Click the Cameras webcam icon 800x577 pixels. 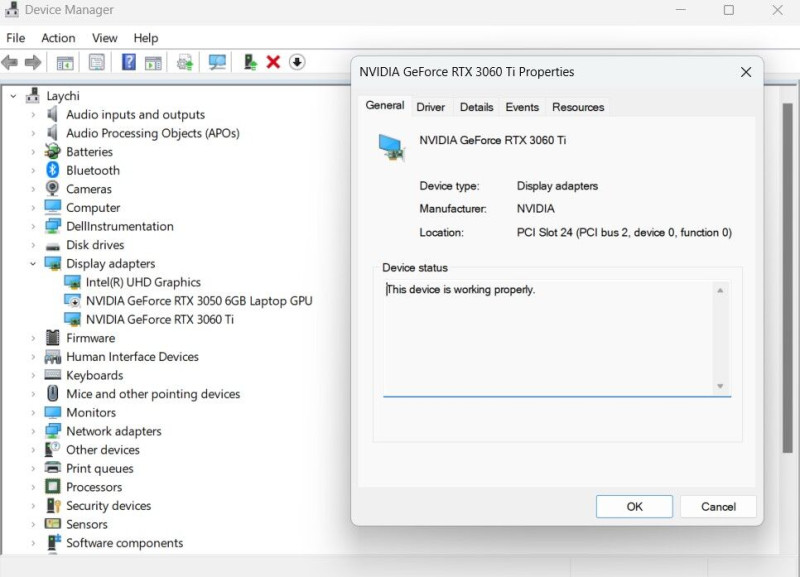[52, 188]
